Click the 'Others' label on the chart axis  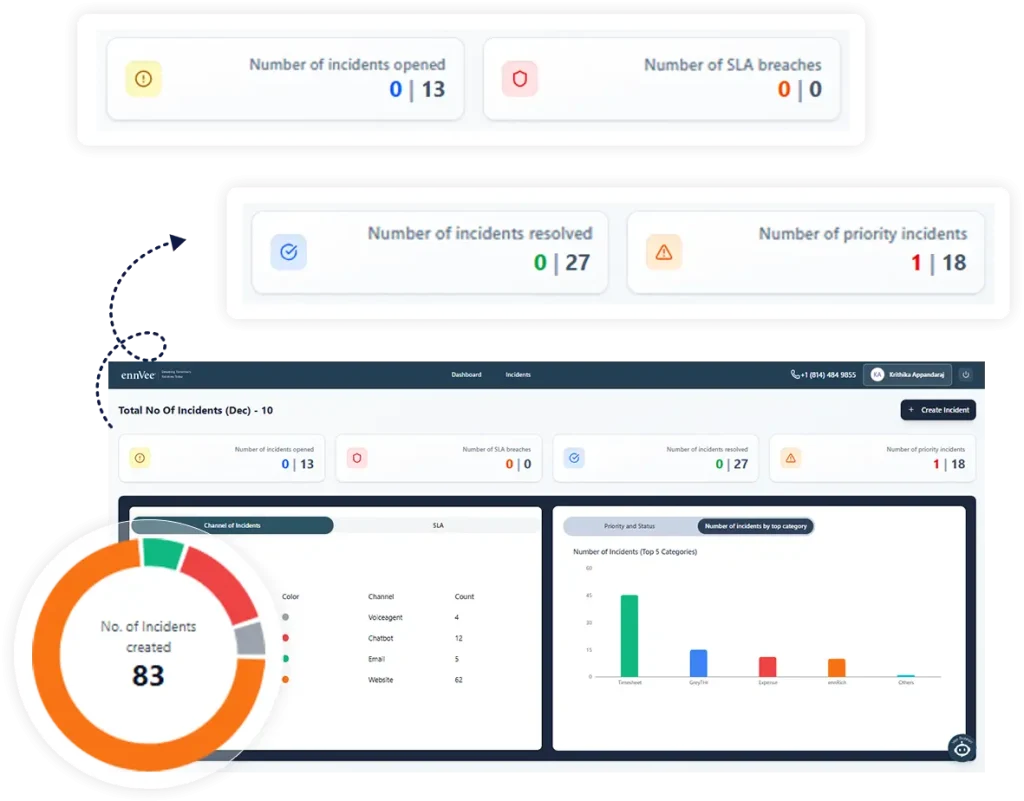(906, 683)
